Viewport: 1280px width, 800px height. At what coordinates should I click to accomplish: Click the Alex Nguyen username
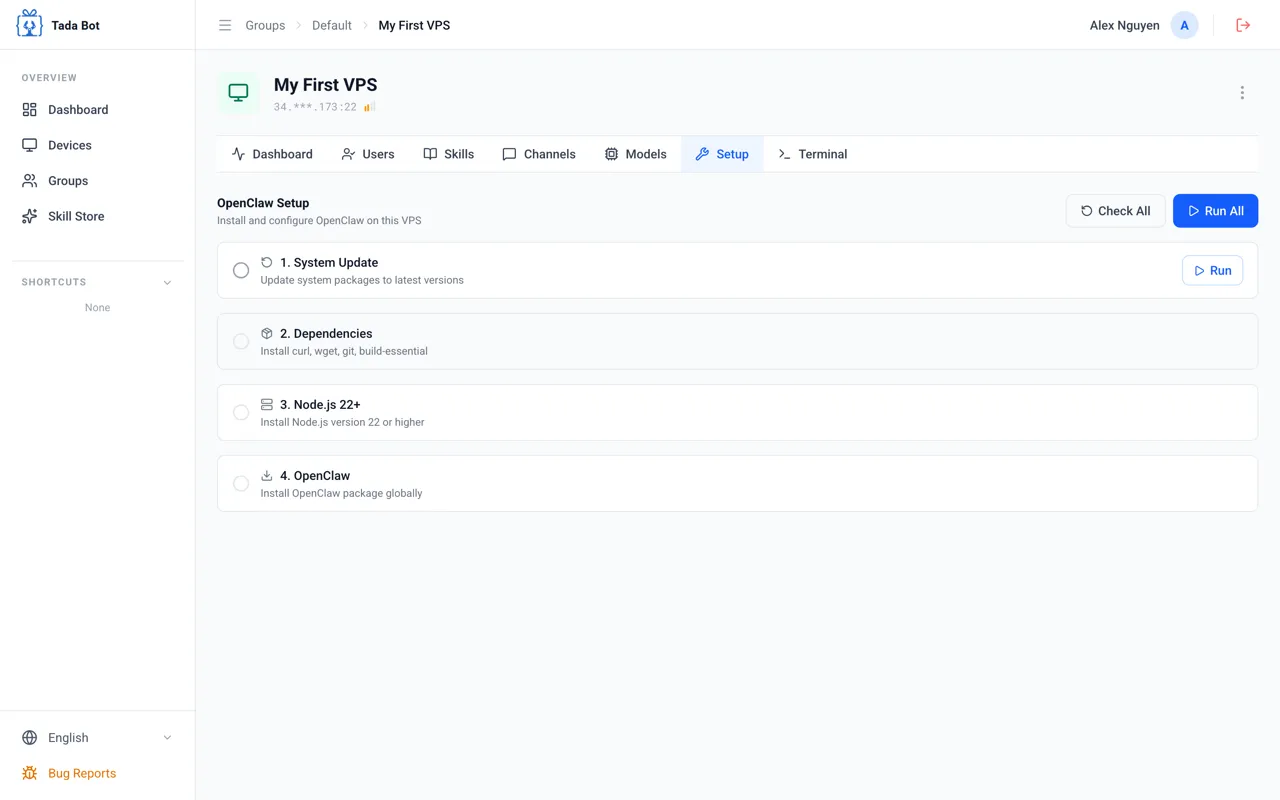pyautogui.click(x=1125, y=25)
